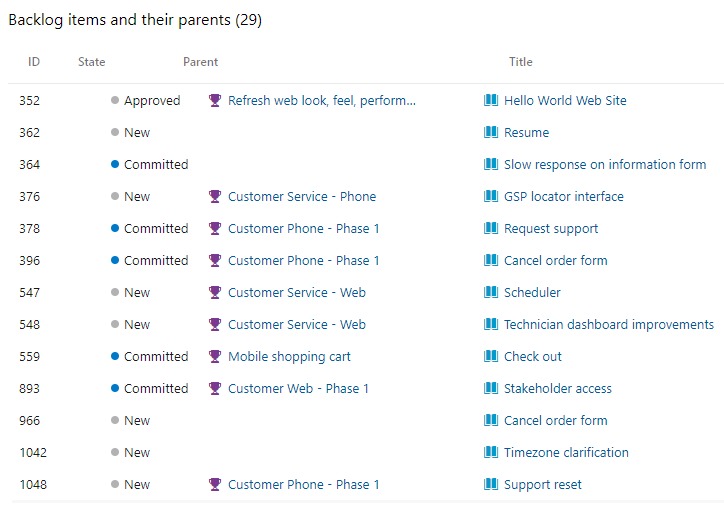This screenshot has width=724, height=515.
Task: Sort by the State column header
Action: [x=91, y=62]
